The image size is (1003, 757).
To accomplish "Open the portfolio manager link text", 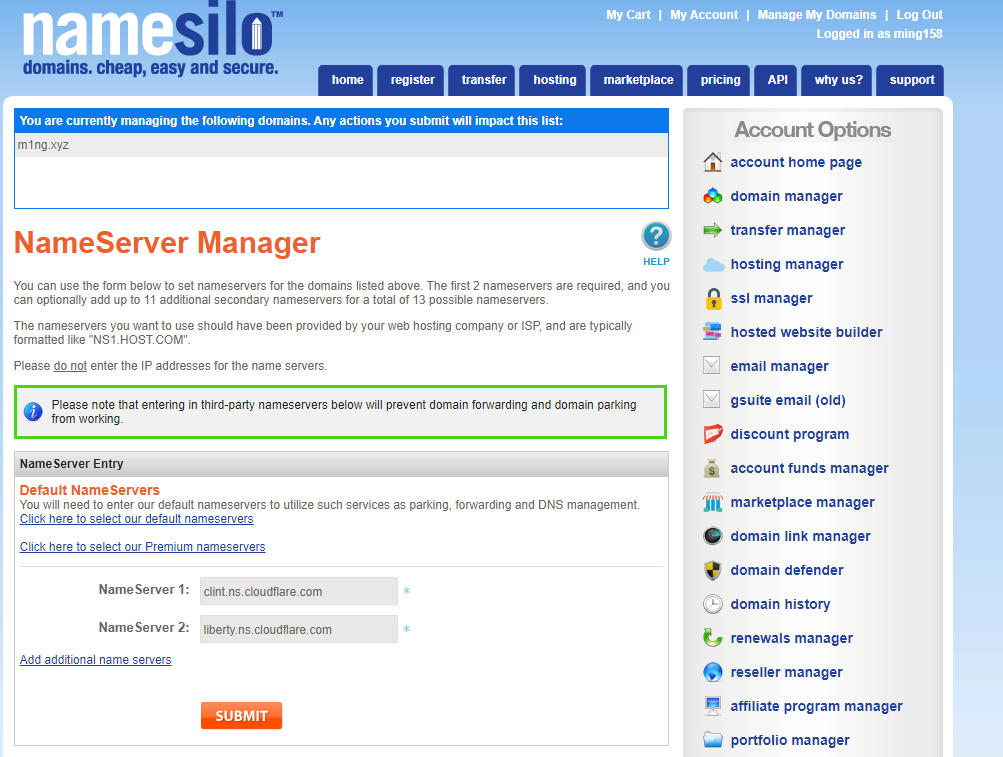I will click(790, 740).
